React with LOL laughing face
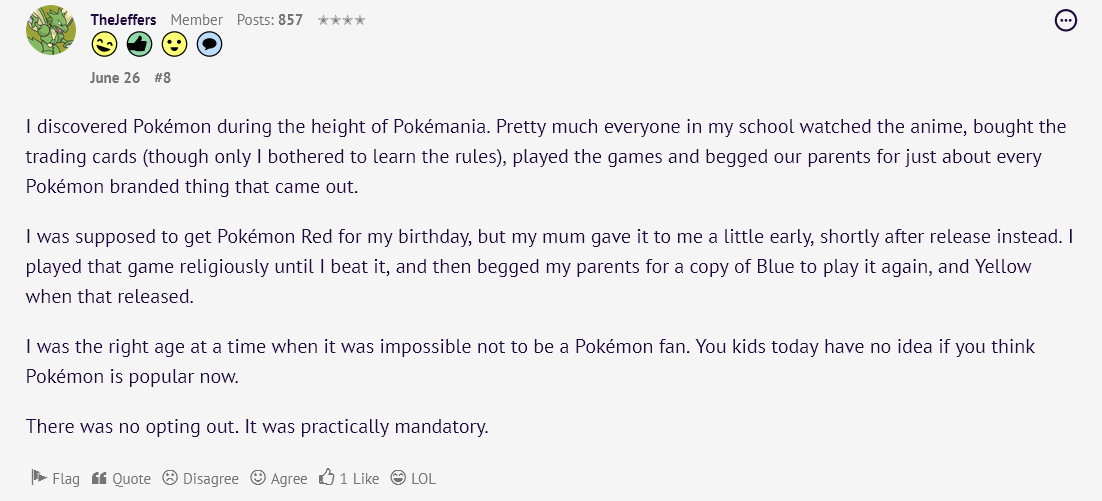 (413, 479)
